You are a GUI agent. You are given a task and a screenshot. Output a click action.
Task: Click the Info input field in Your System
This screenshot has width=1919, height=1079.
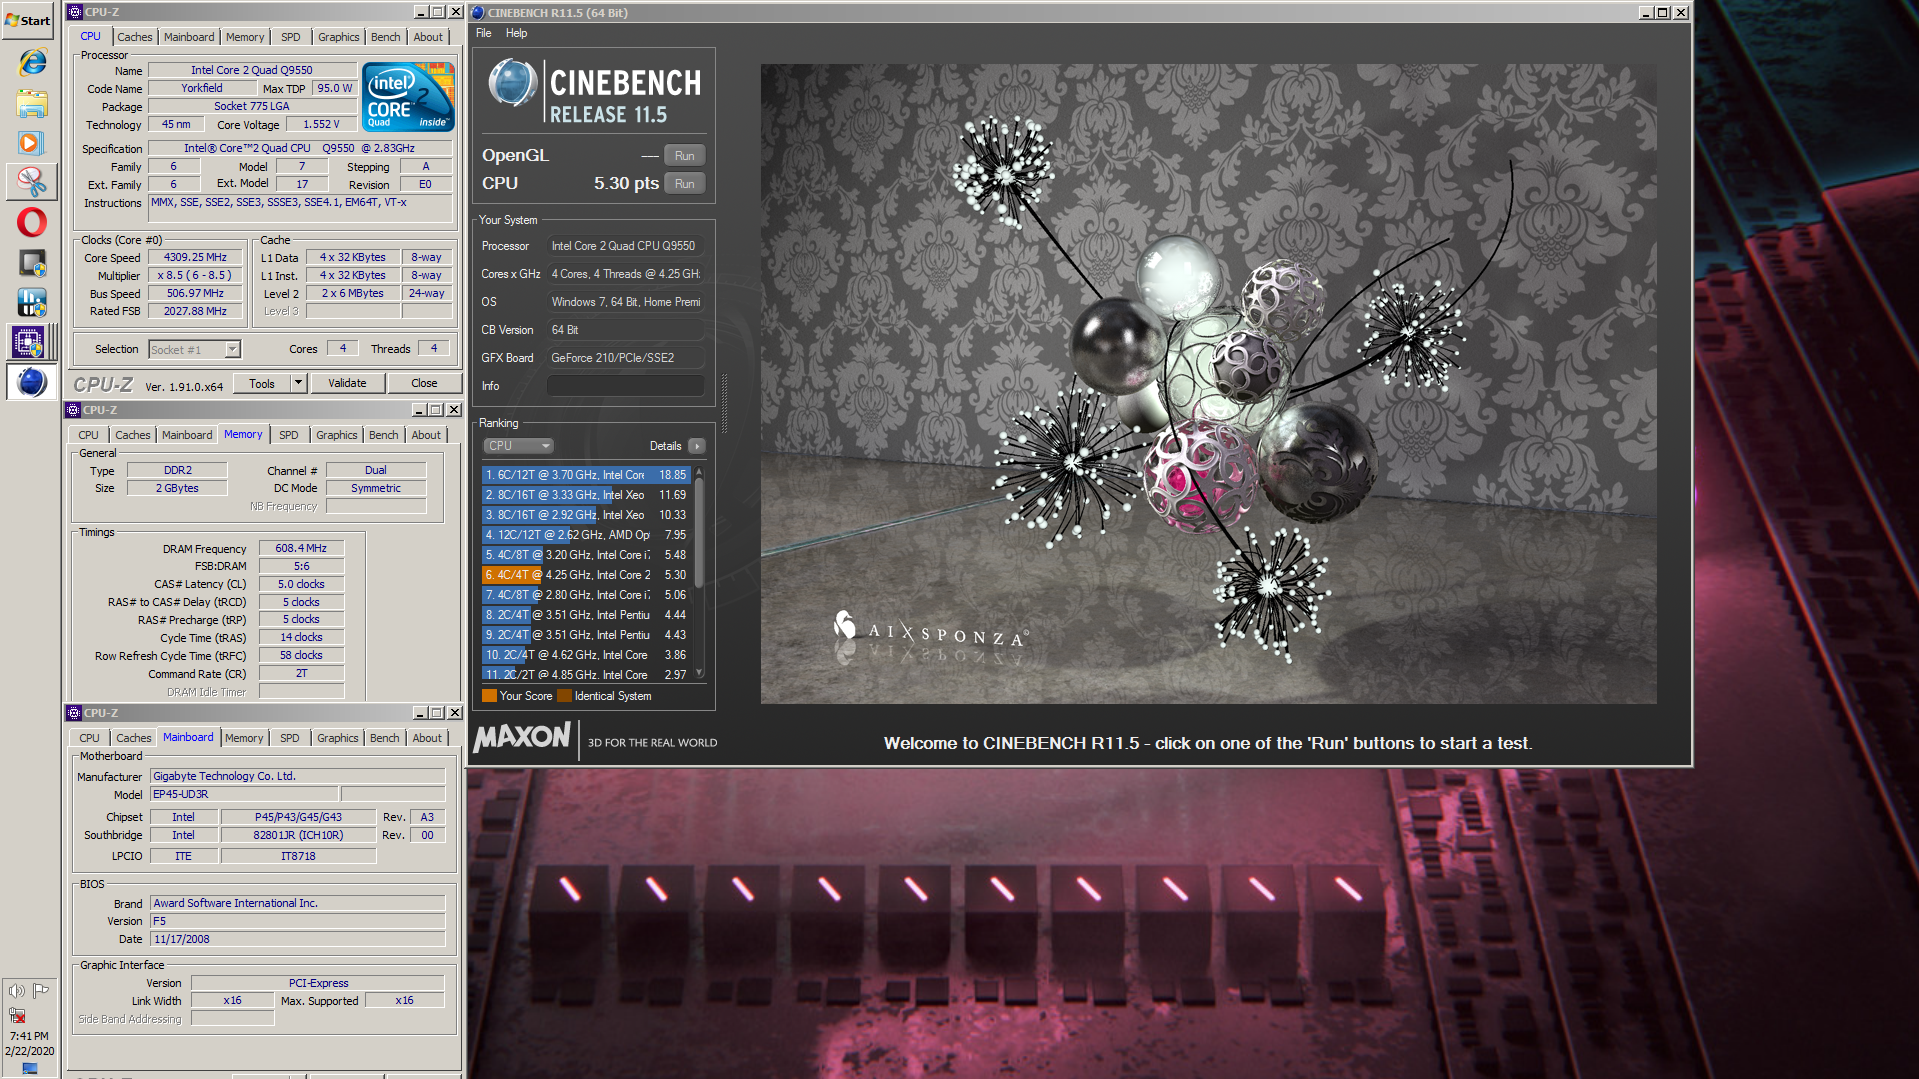[x=625, y=386]
